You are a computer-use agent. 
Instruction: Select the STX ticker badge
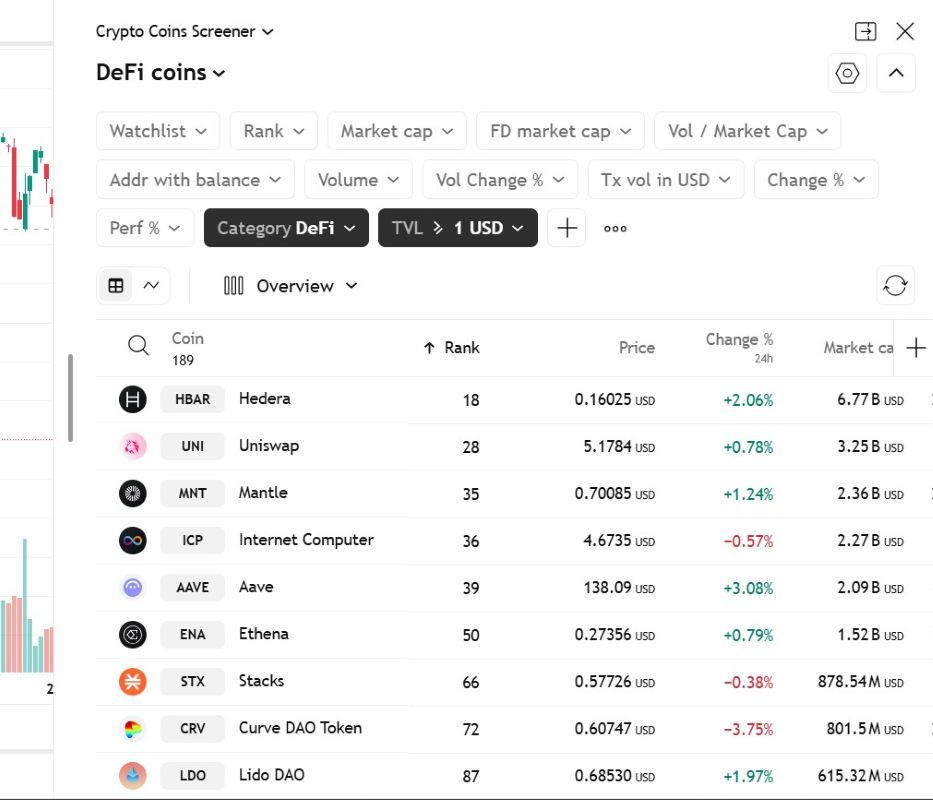point(192,682)
